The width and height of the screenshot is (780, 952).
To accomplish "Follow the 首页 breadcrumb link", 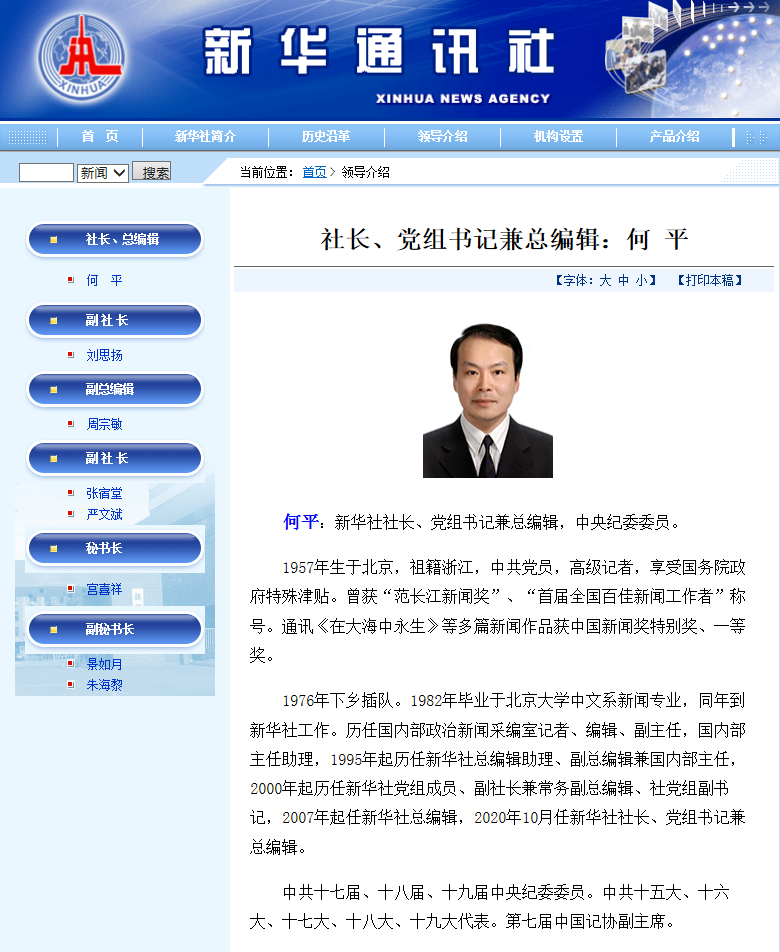I will [x=314, y=172].
